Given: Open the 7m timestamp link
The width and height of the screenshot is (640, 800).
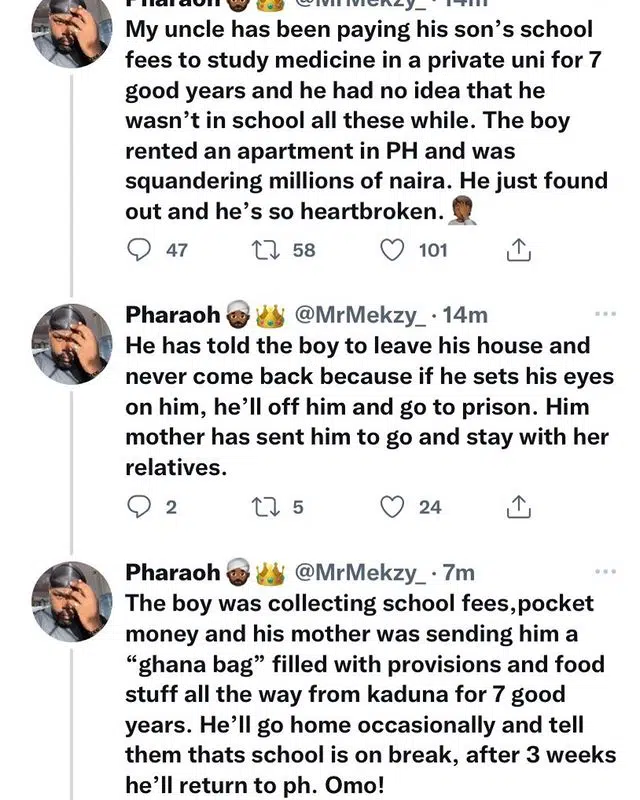Looking at the screenshot, I should (x=458, y=573).
